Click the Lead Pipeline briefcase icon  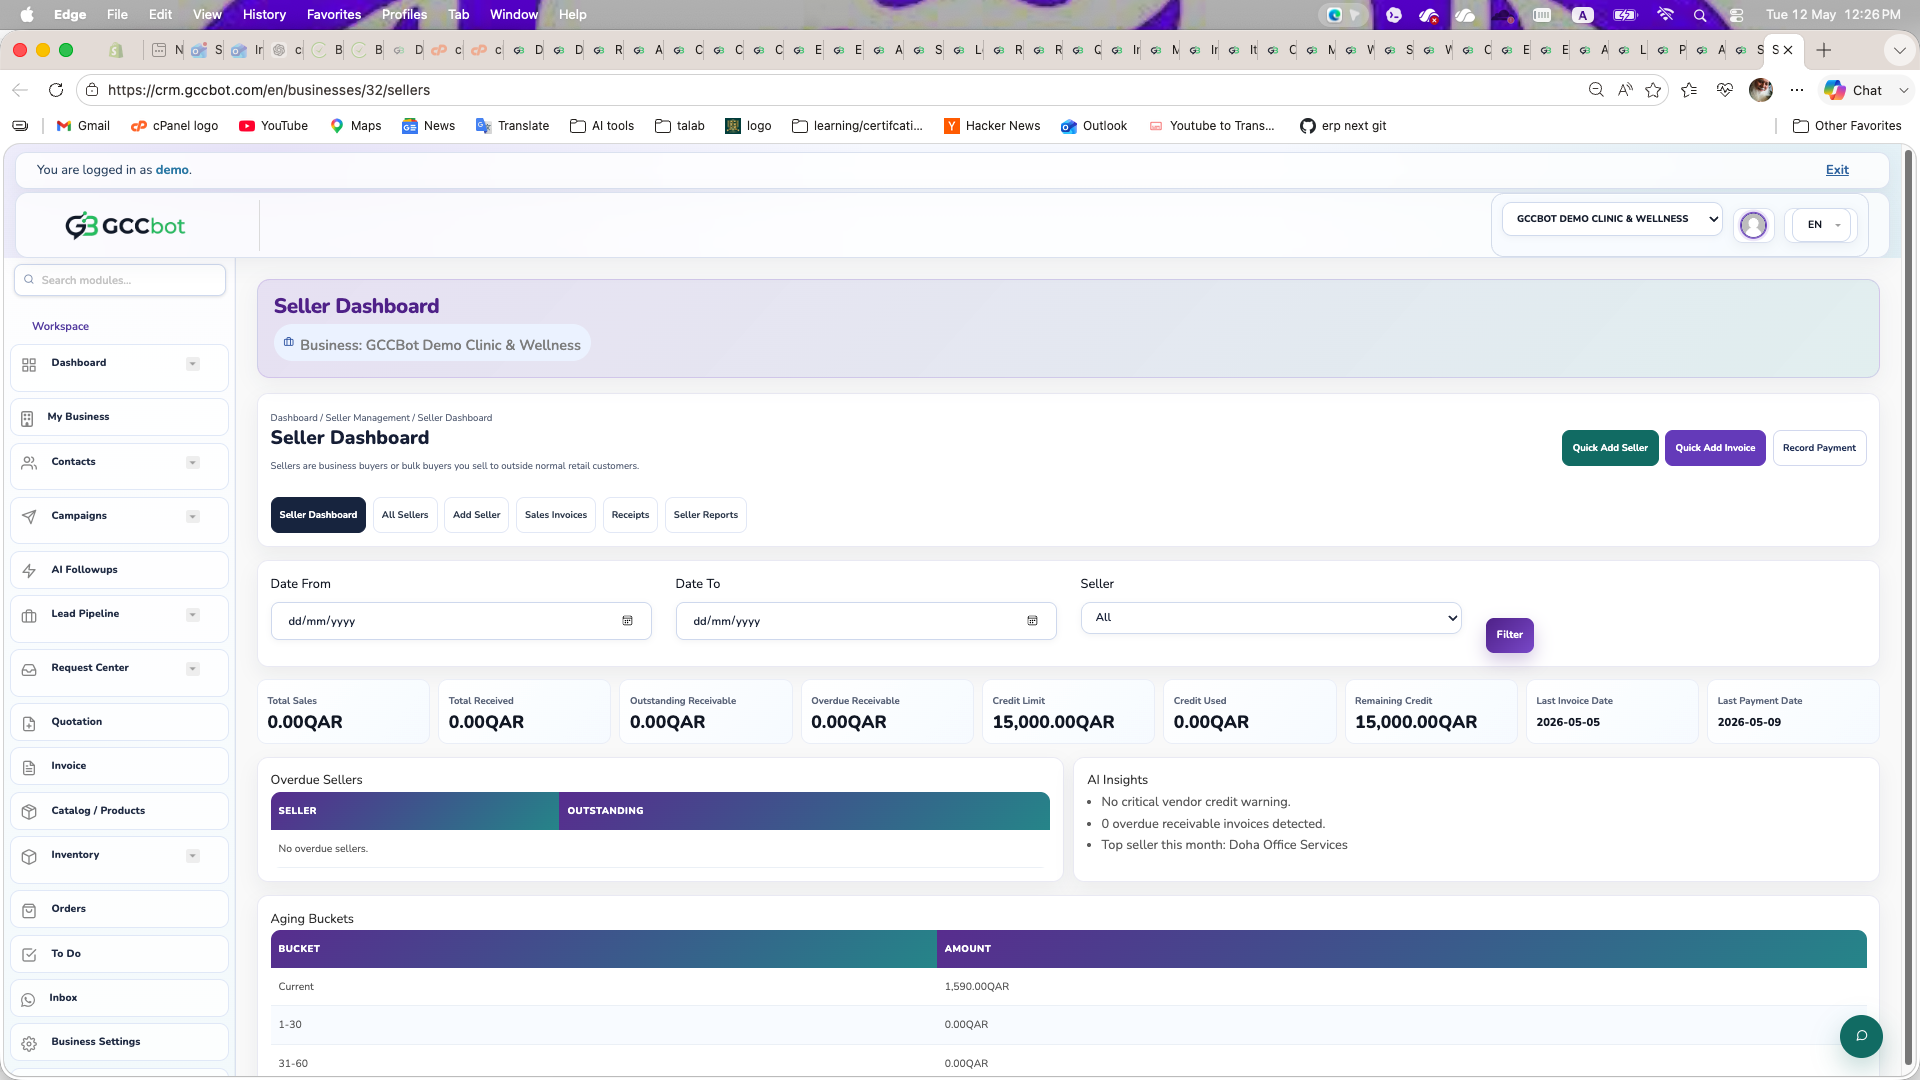coord(29,615)
